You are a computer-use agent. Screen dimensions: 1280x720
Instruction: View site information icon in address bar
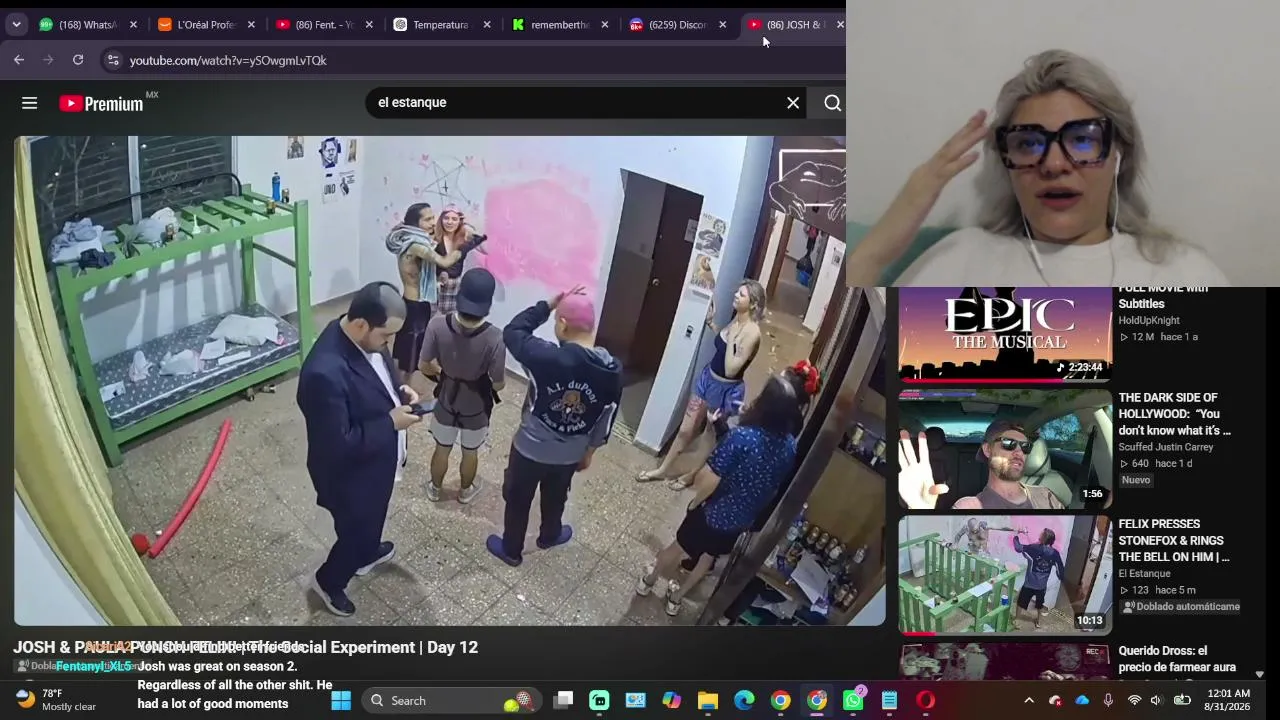point(112,60)
